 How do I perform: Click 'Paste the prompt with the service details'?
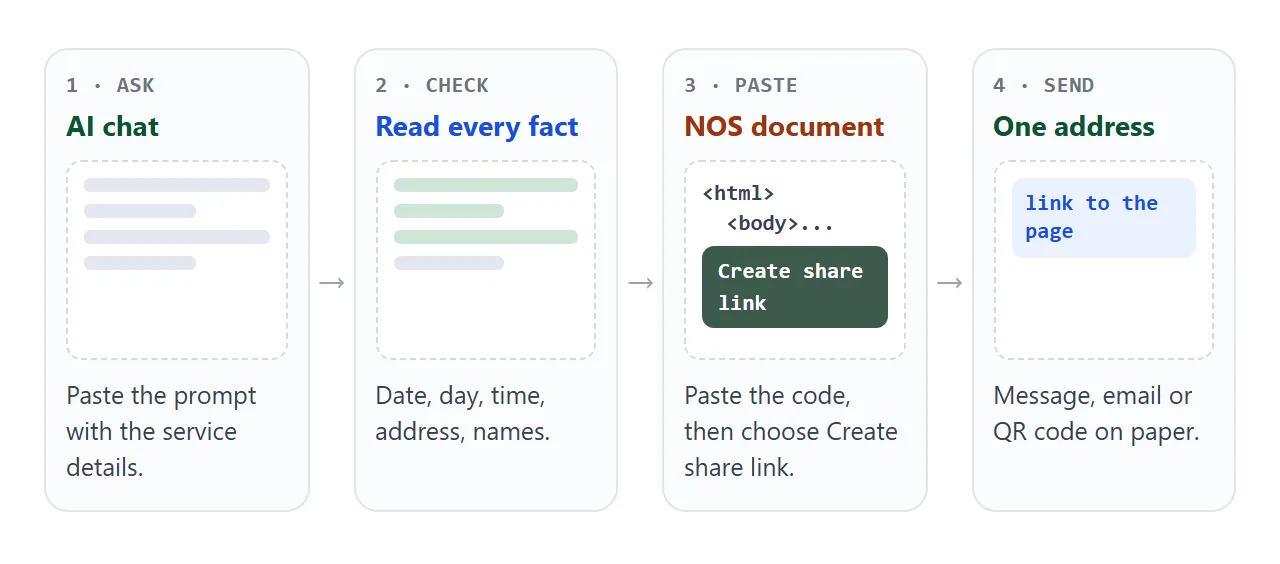tap(161, 432)
